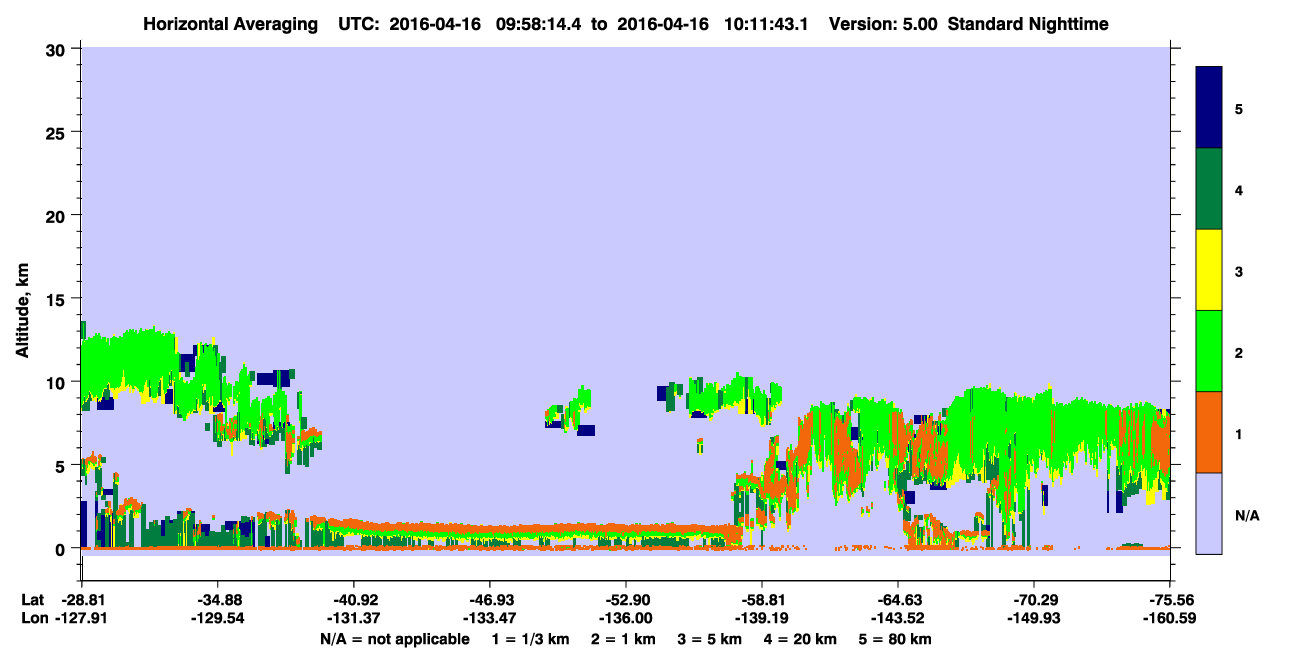Viewport: 1300px width, 667px height.
Task: Click latitude value -28.81
Action: (x=82, y=600)
